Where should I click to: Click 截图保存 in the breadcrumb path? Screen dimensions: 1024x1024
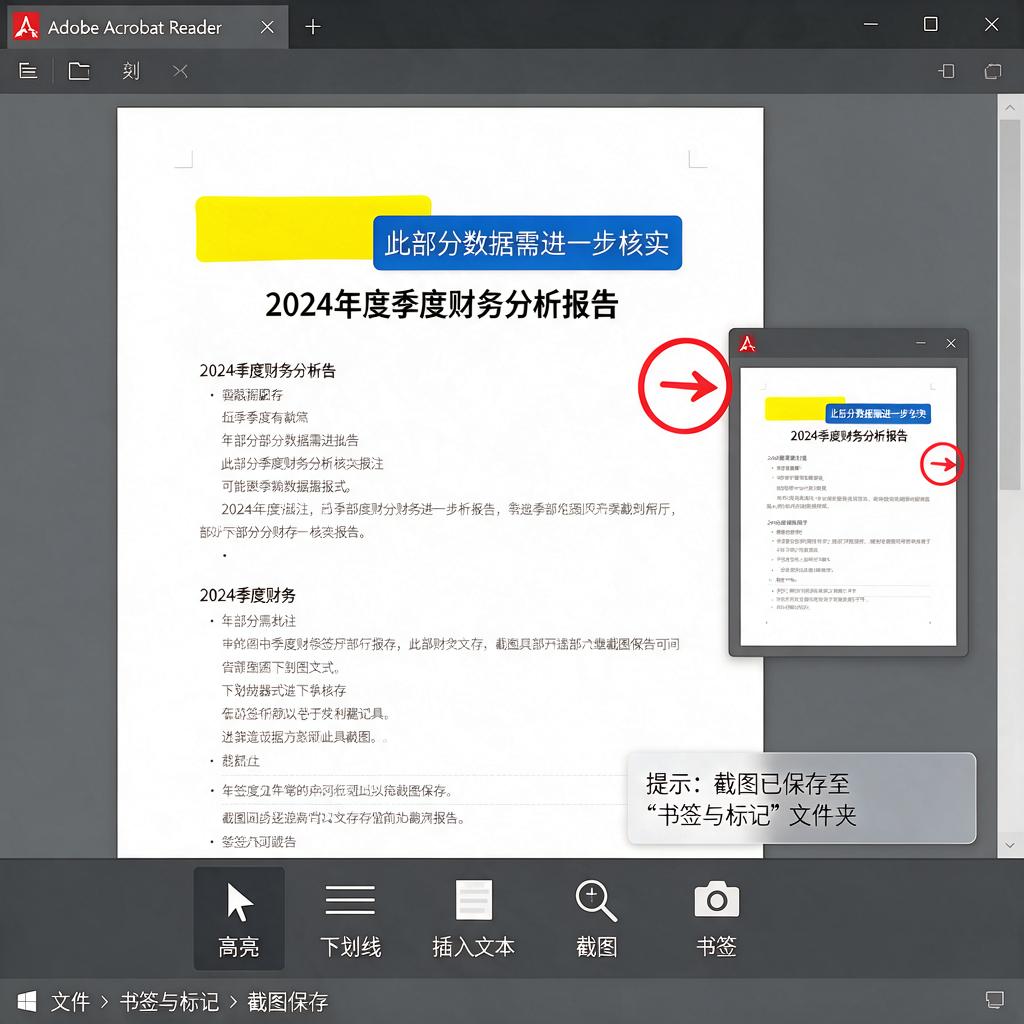[287, 1001]
